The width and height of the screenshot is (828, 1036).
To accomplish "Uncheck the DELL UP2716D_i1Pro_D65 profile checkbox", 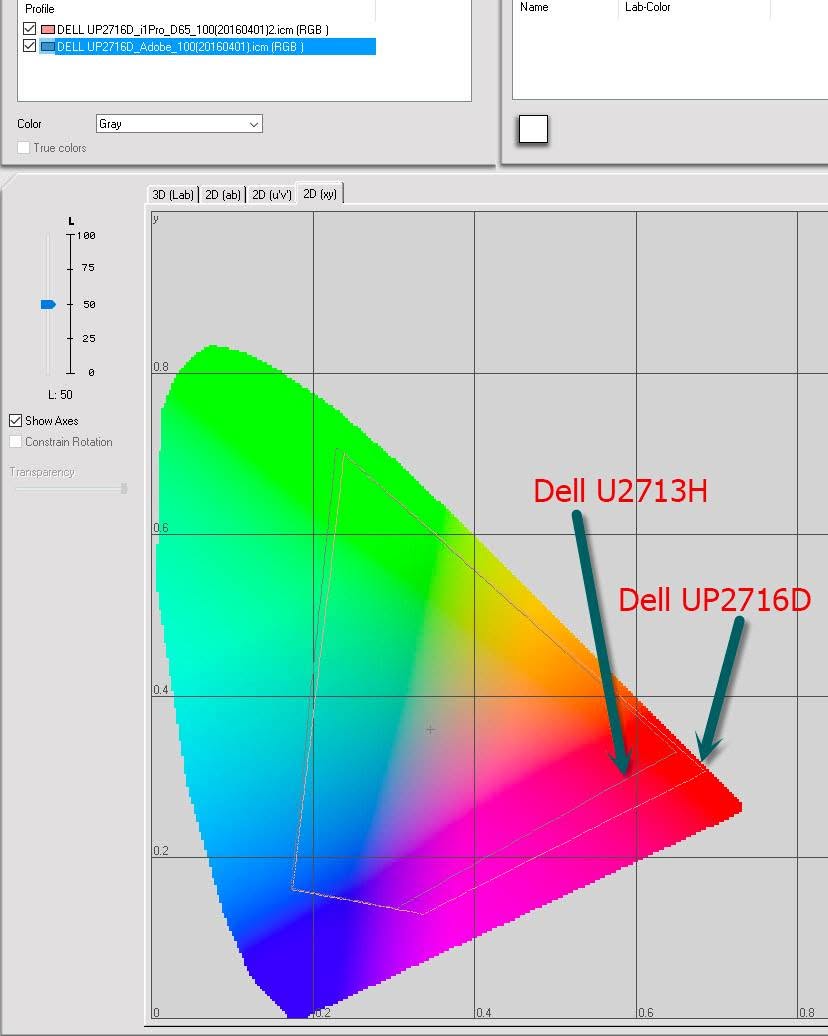I will pyautogui.click(x=29, y=28).
